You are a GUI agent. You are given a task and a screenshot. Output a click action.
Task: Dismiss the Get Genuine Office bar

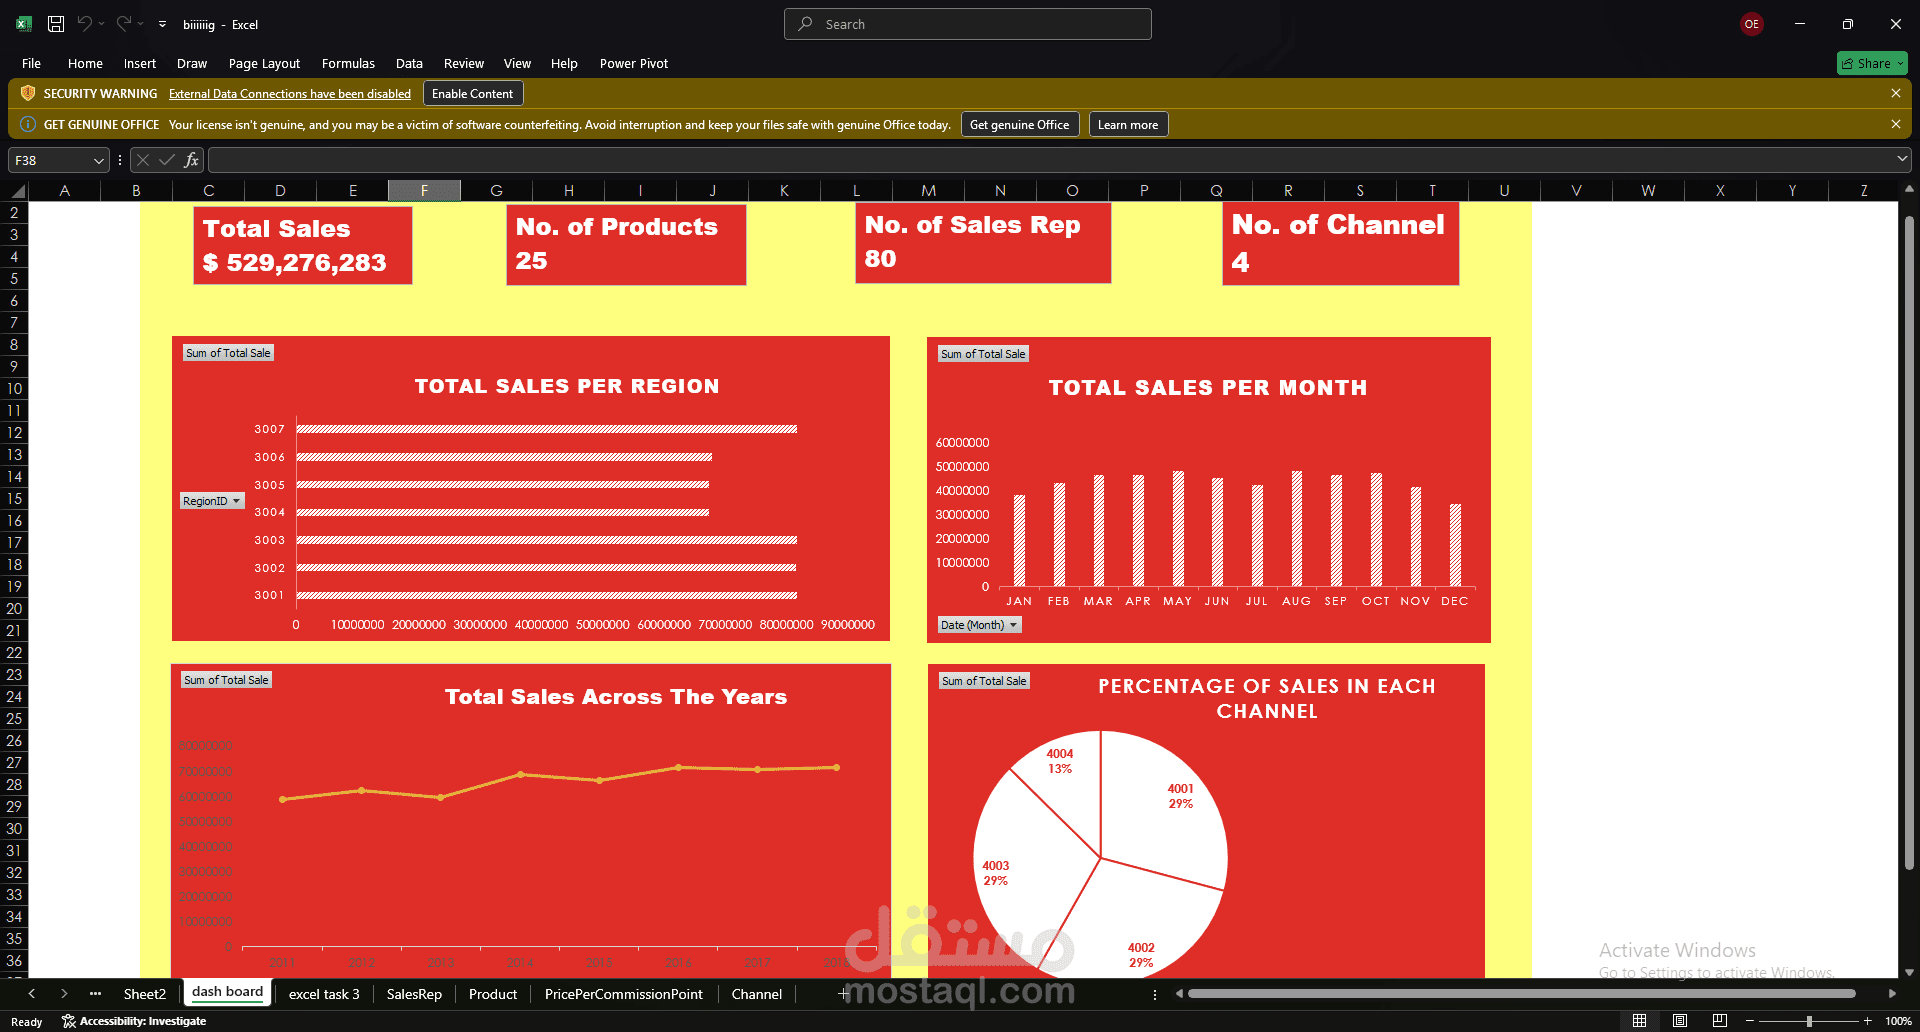pos(1895,124)
